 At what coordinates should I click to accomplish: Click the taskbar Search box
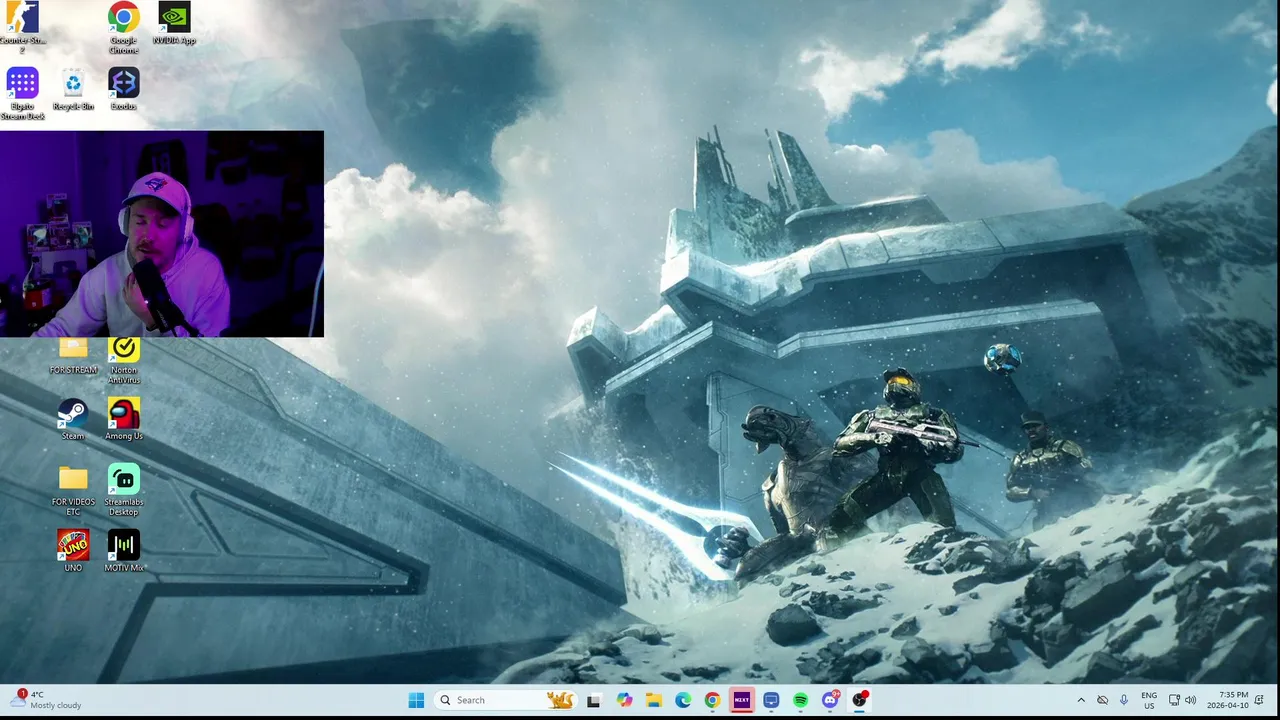(x=507, y=700)
